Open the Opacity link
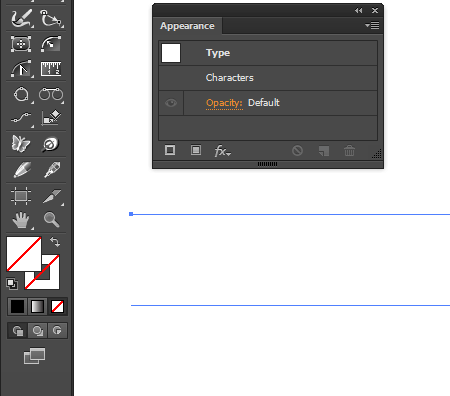The image size is (450, 396). 224,103
